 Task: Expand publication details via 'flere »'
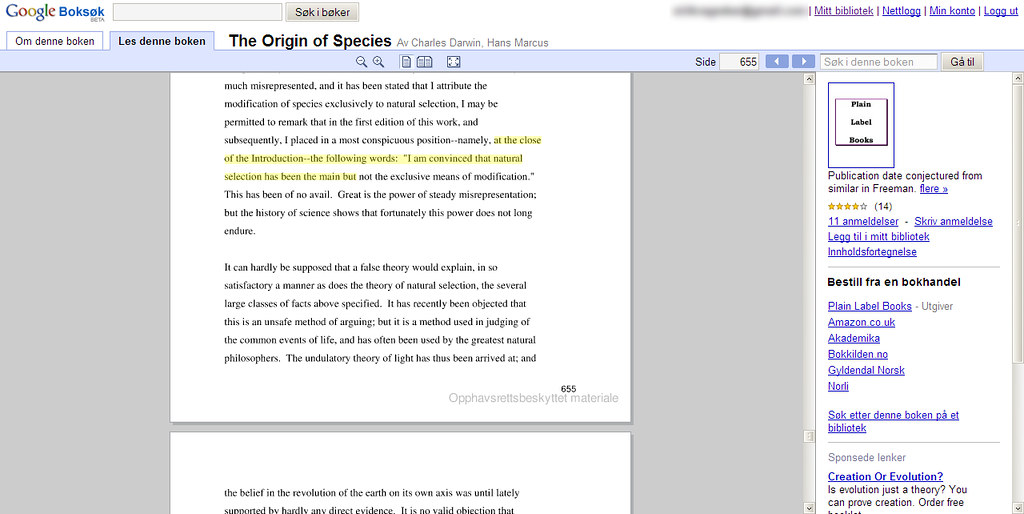pos(933,189)
